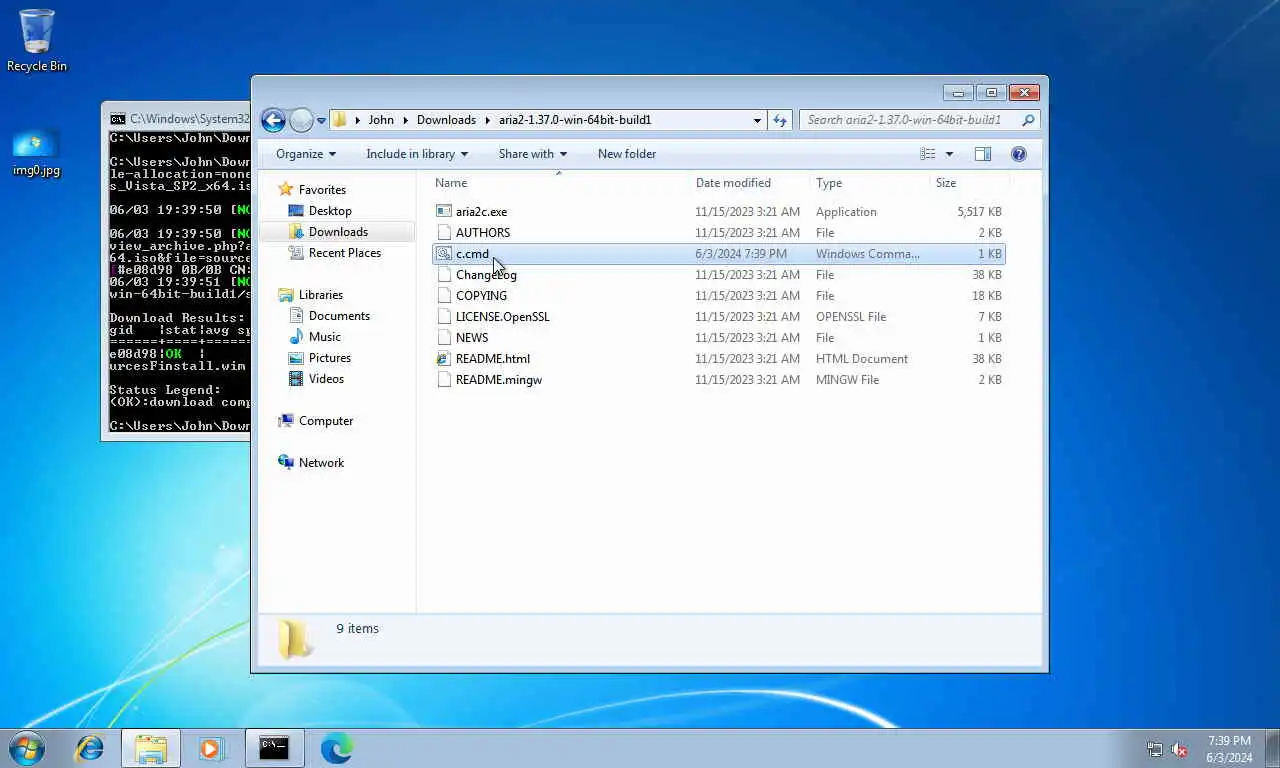1280x768 pixels.
Task: Sort by the Type column header
Action: coord(868,183)
